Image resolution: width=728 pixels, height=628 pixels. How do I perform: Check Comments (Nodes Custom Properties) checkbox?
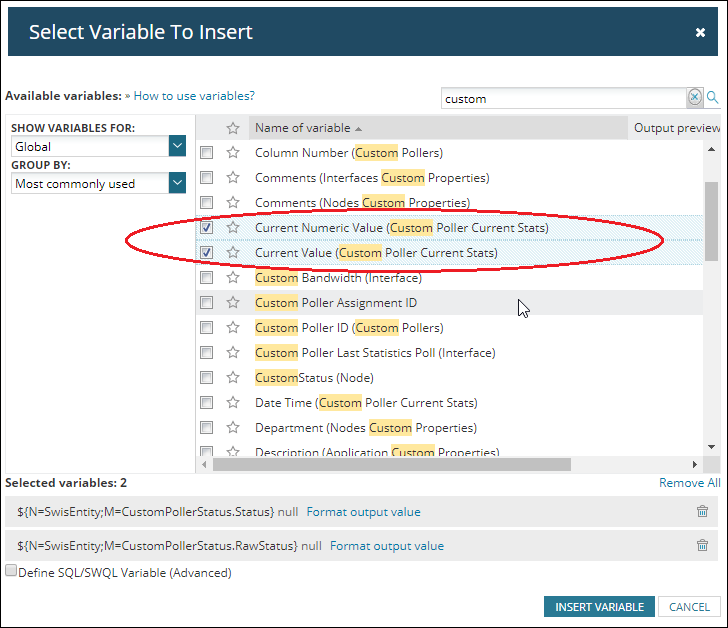click(207, 203)
